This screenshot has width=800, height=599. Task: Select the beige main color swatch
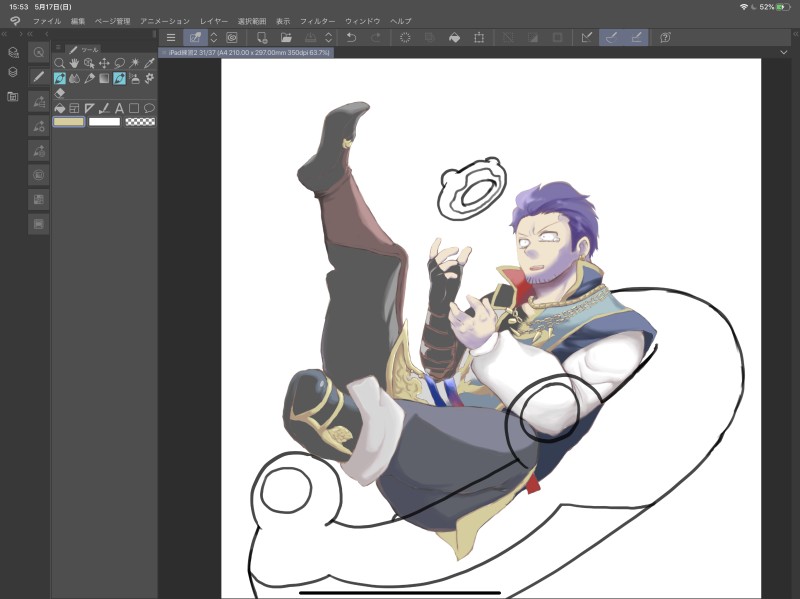click(x=69, y=122)
